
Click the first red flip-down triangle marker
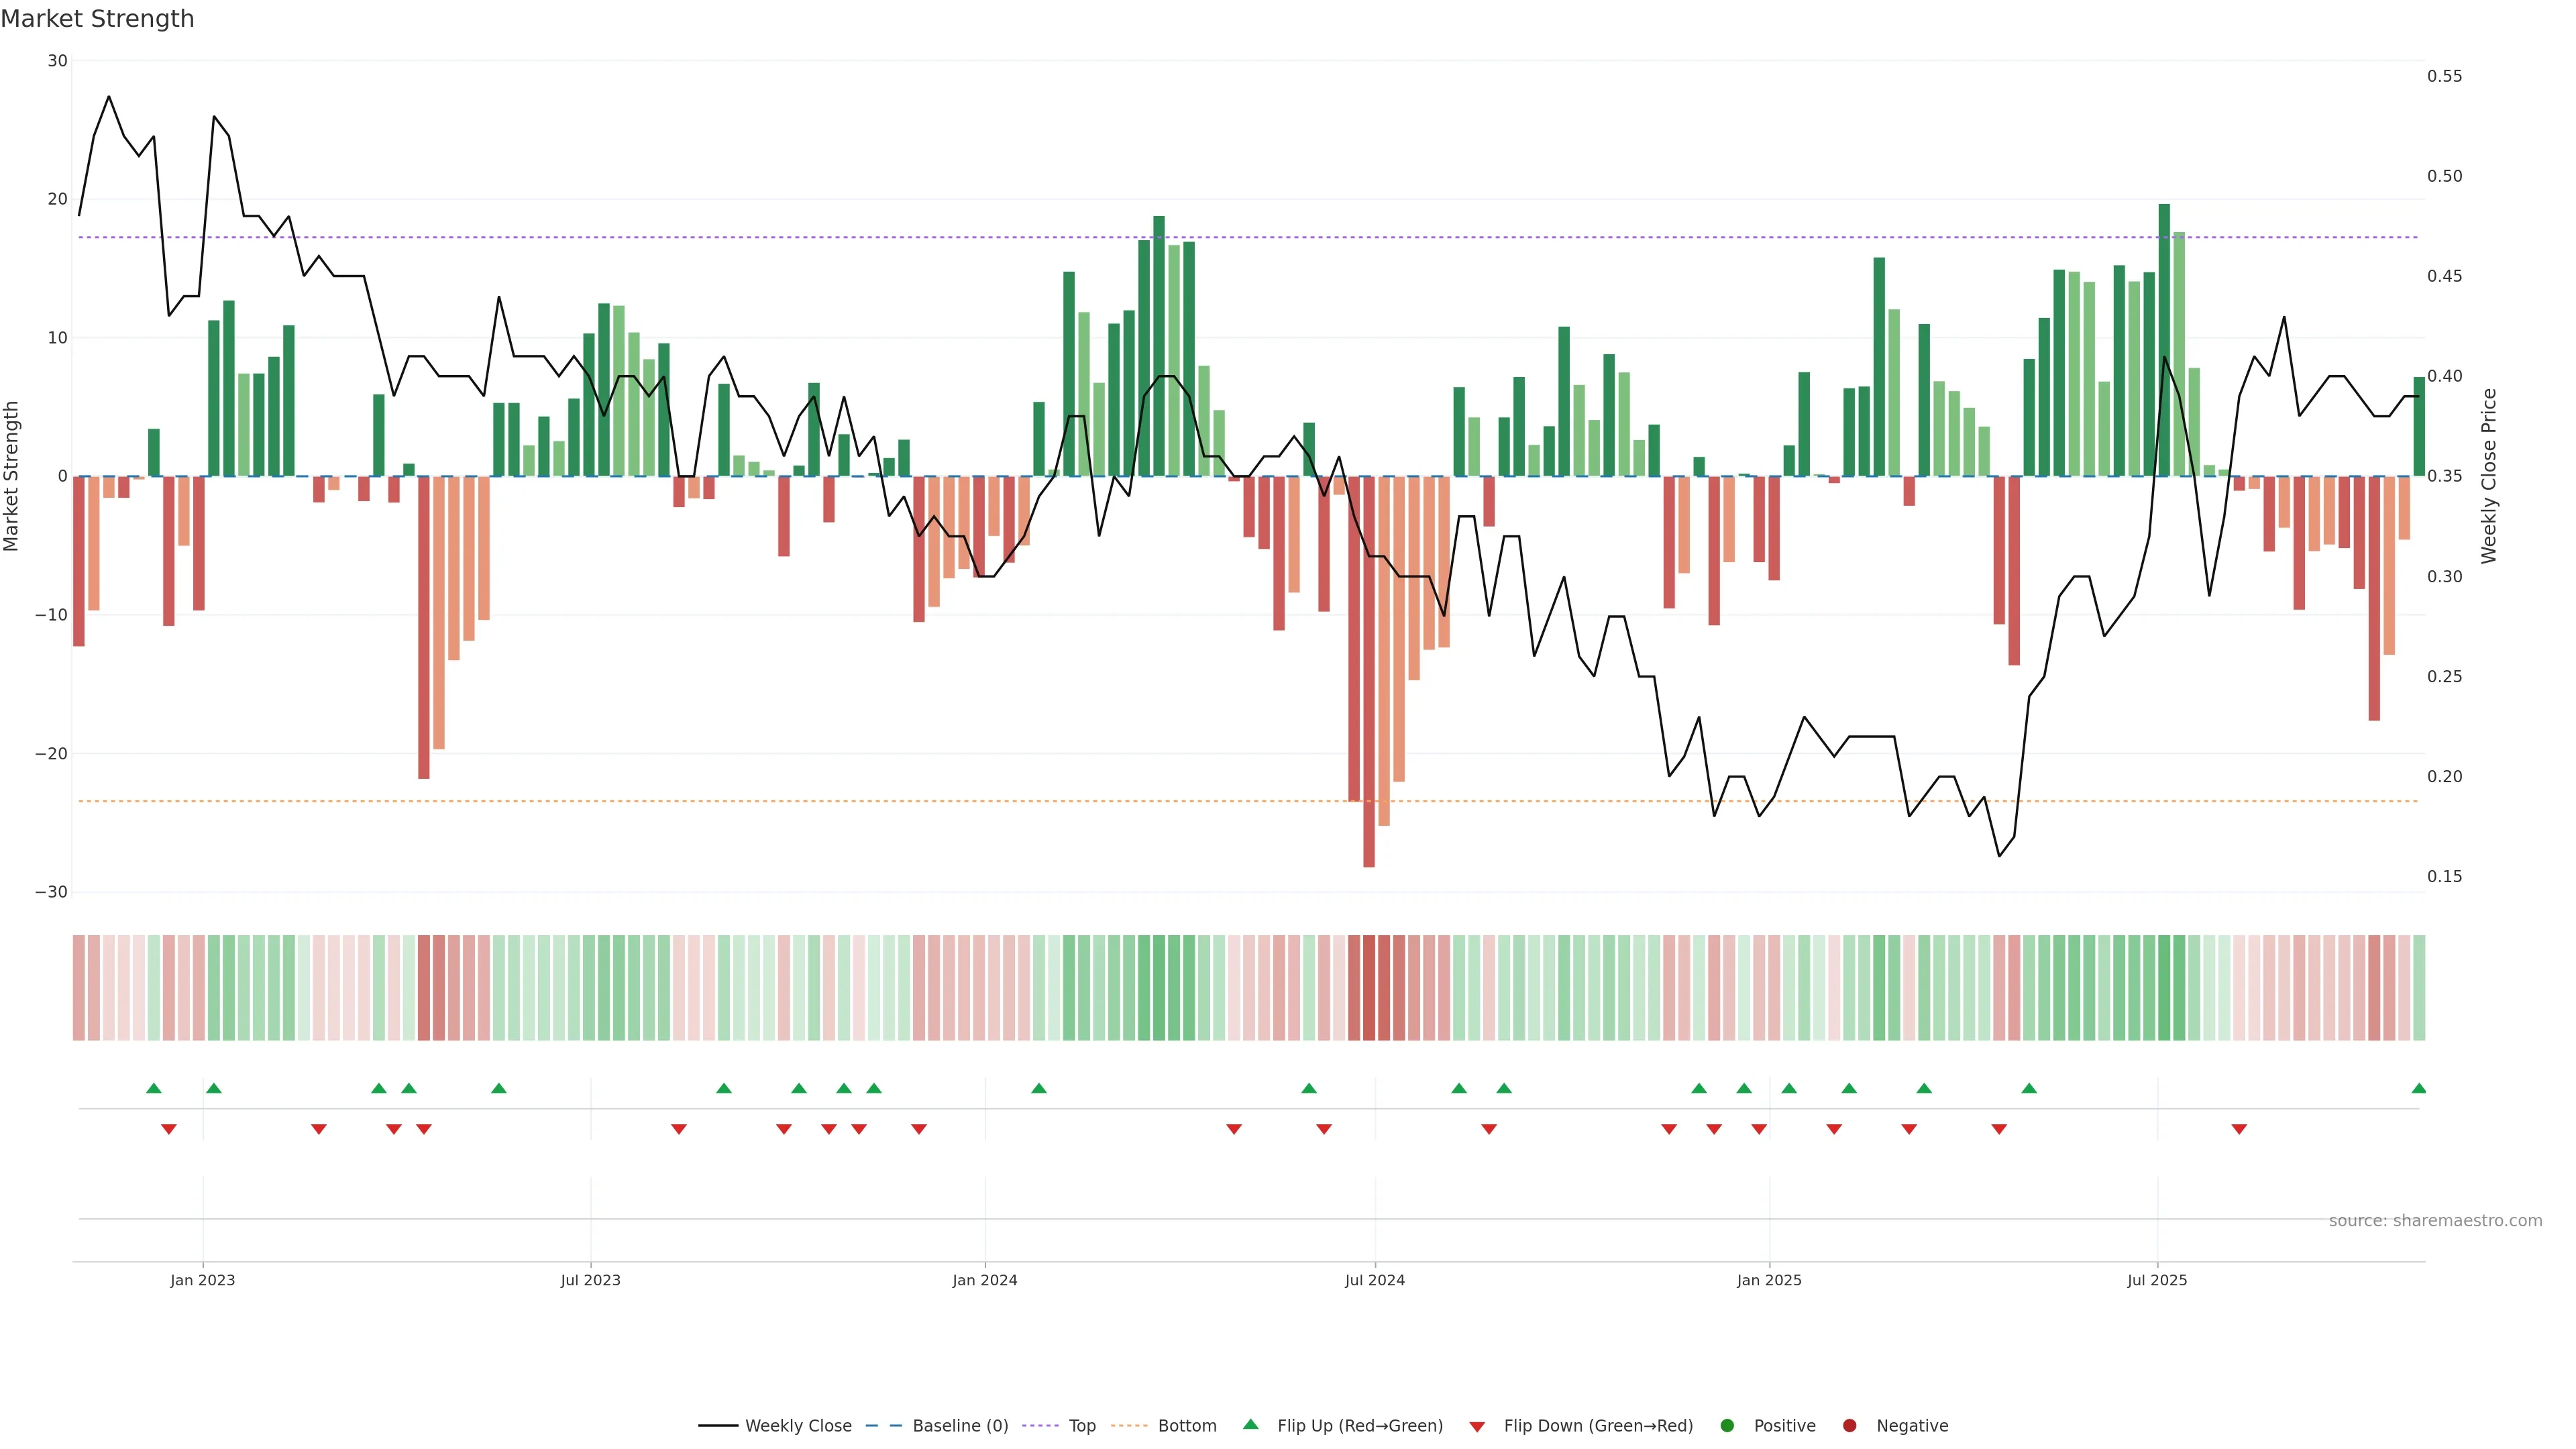pos(168,1129)
